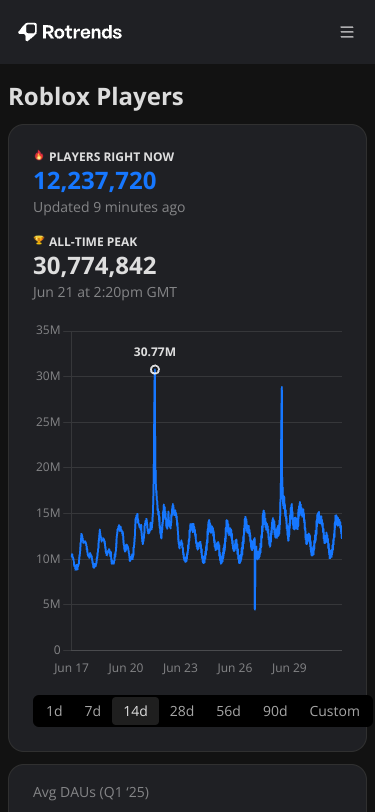The image size is (375, 812).
Task: Click the Jun 17 x-axis label
Action: pos(71,668)
